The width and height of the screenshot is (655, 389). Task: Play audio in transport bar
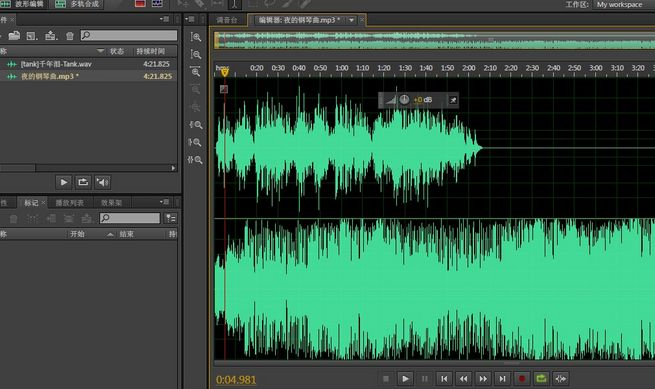405,379
